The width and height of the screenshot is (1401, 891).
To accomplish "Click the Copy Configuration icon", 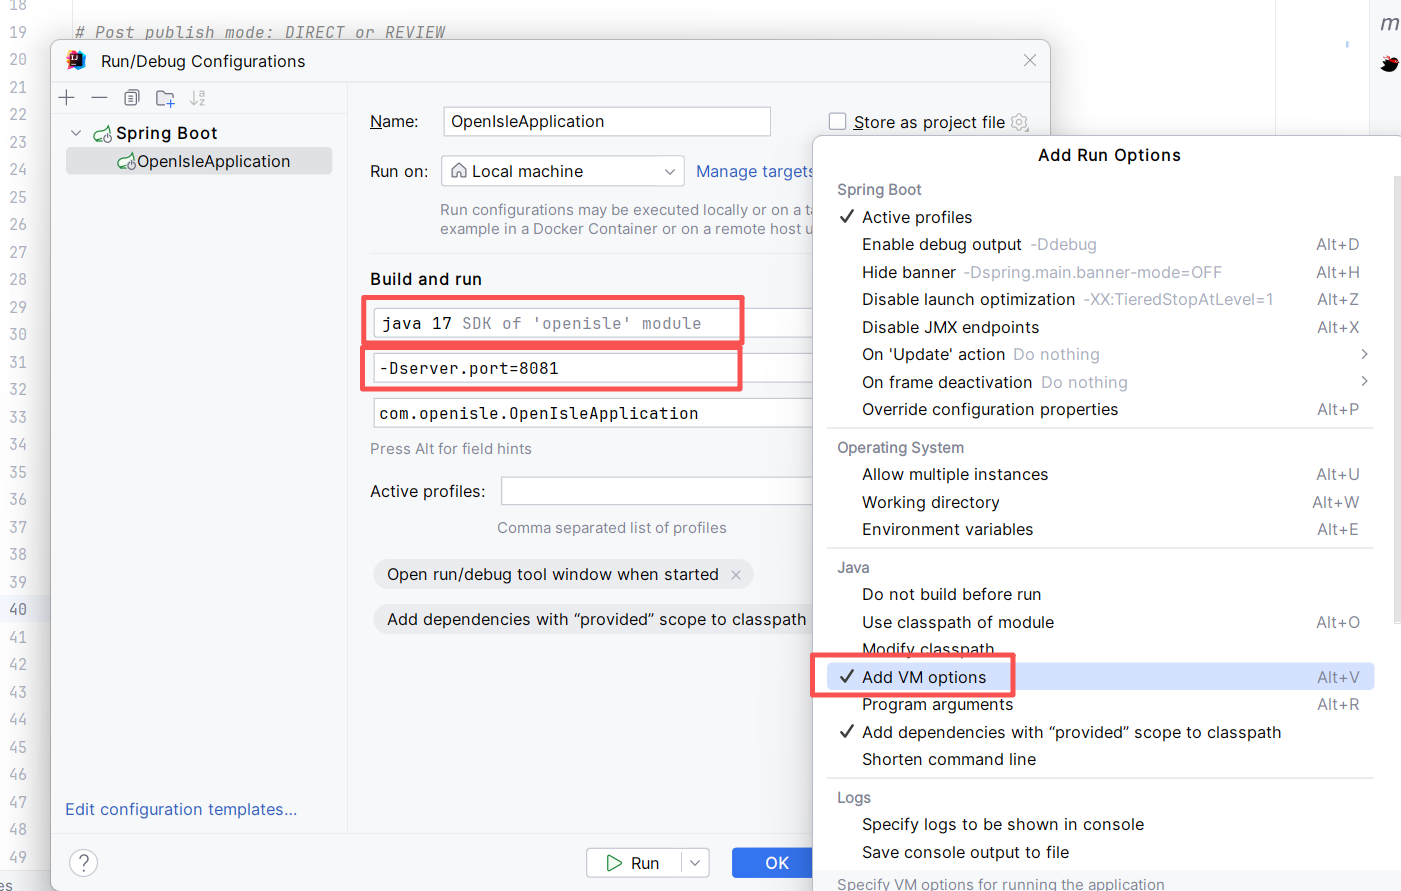I will pyautogui.click(x=132, y=98).
